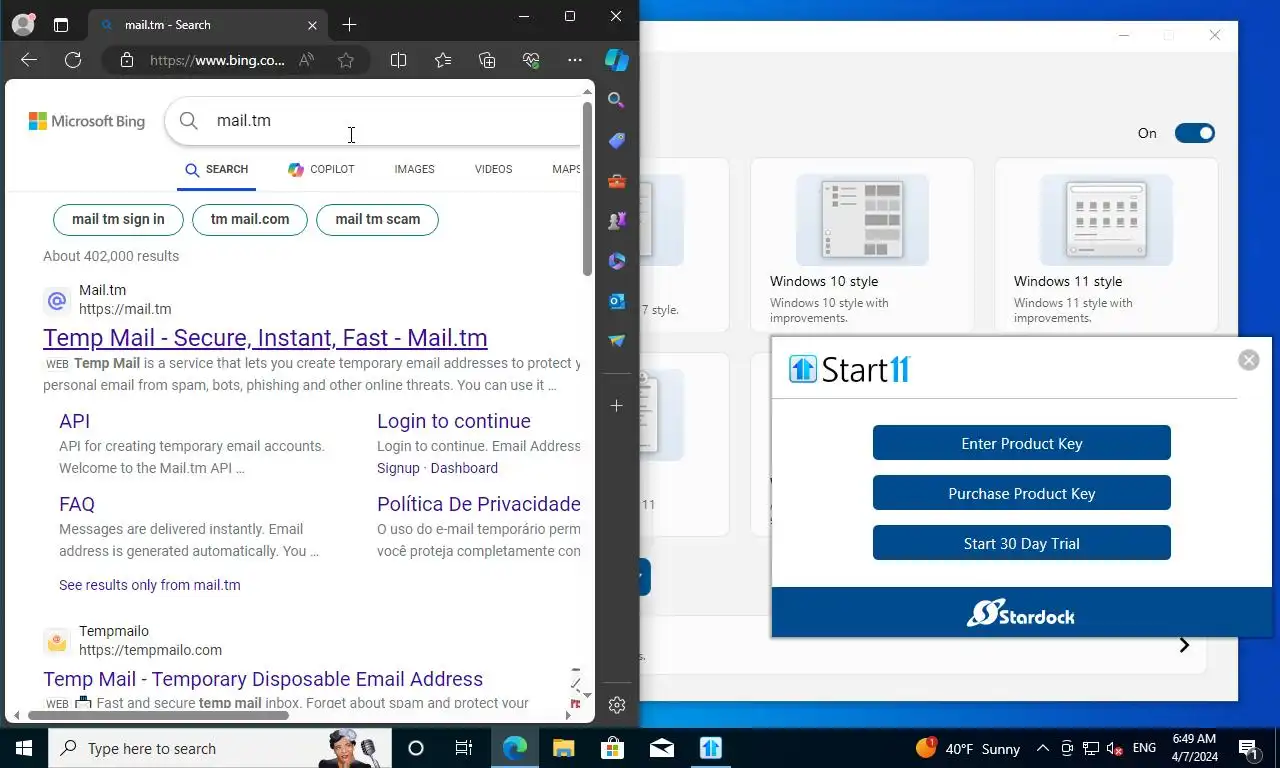Viewport: 1280px width, 768px height.
Task: Open Task View on taskbar
Action: tap(464, 748)
